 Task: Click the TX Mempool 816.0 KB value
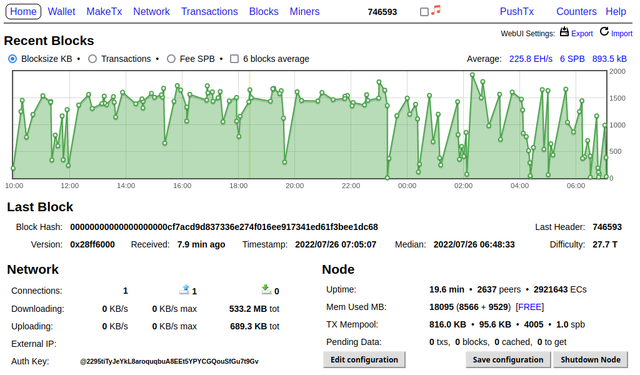click(447, 324)
